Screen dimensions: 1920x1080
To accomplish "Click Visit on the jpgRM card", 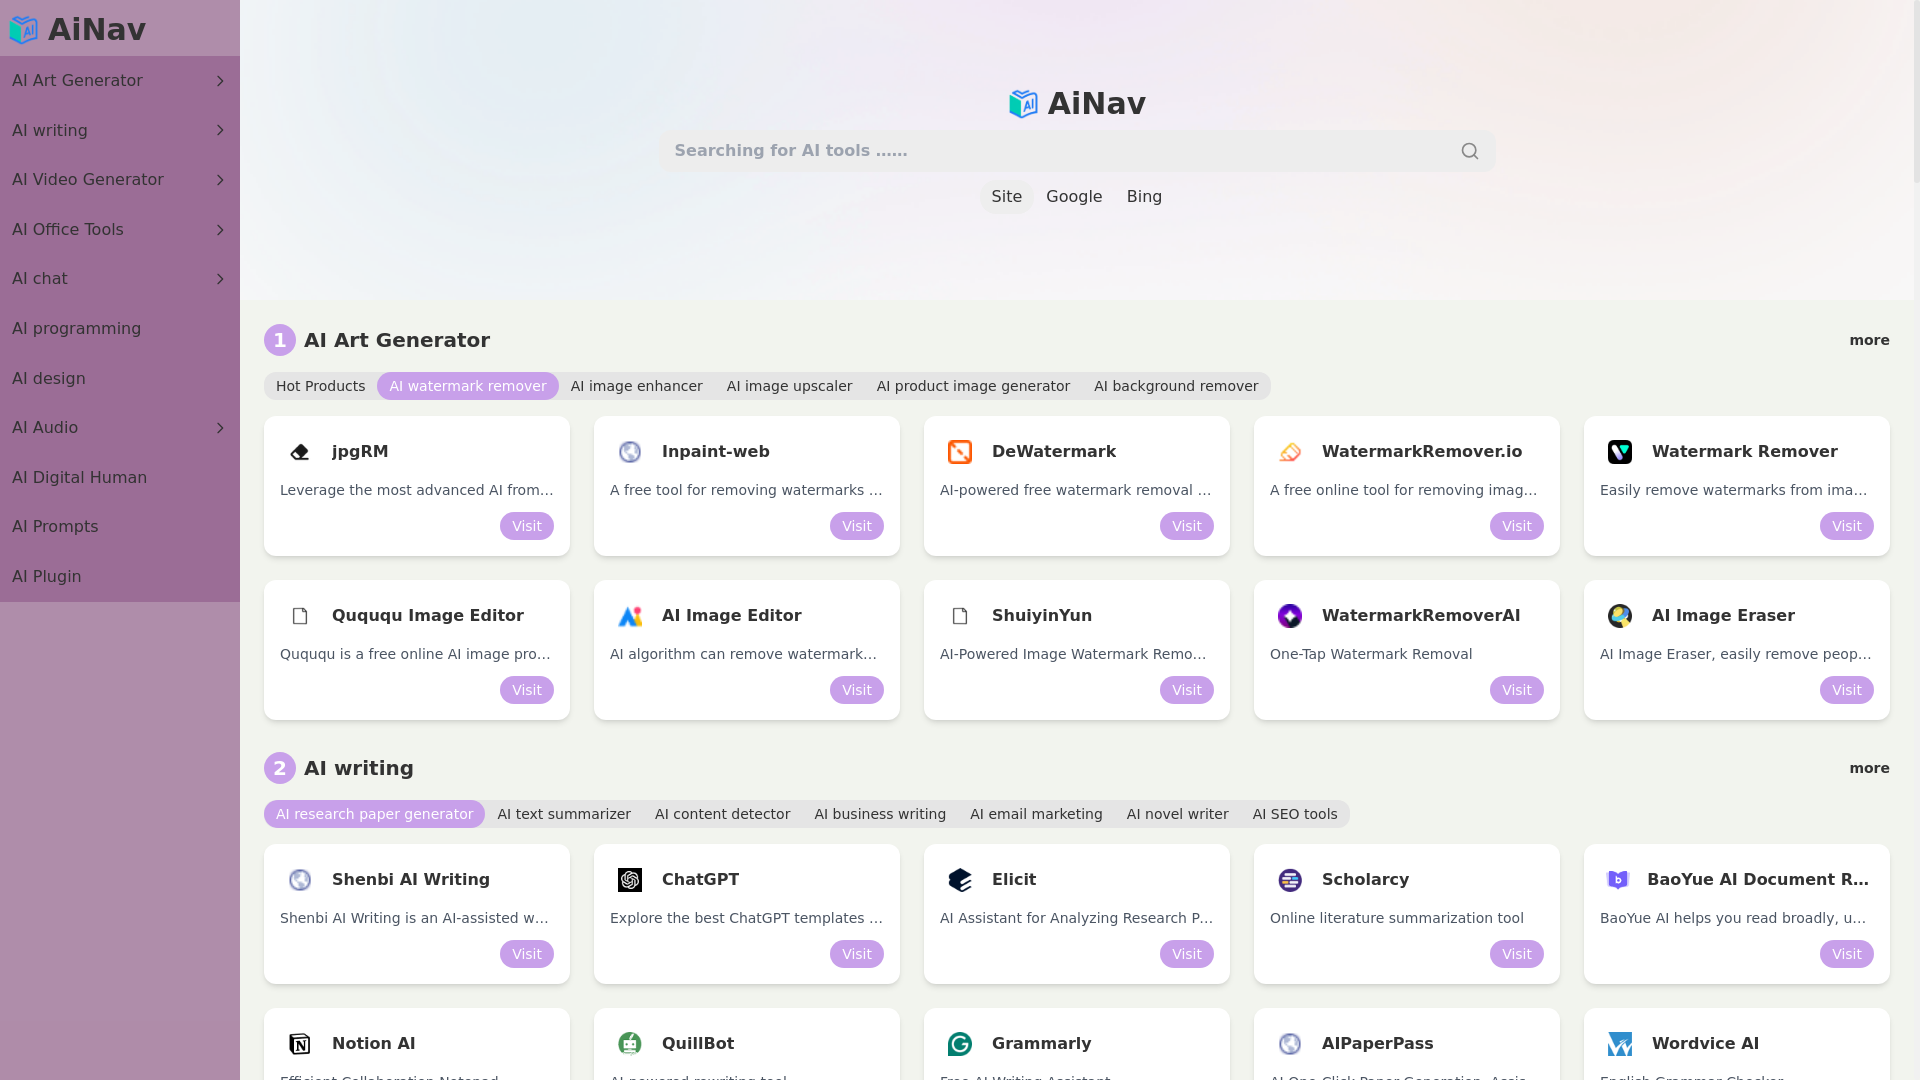I will (x=527, y=526).
